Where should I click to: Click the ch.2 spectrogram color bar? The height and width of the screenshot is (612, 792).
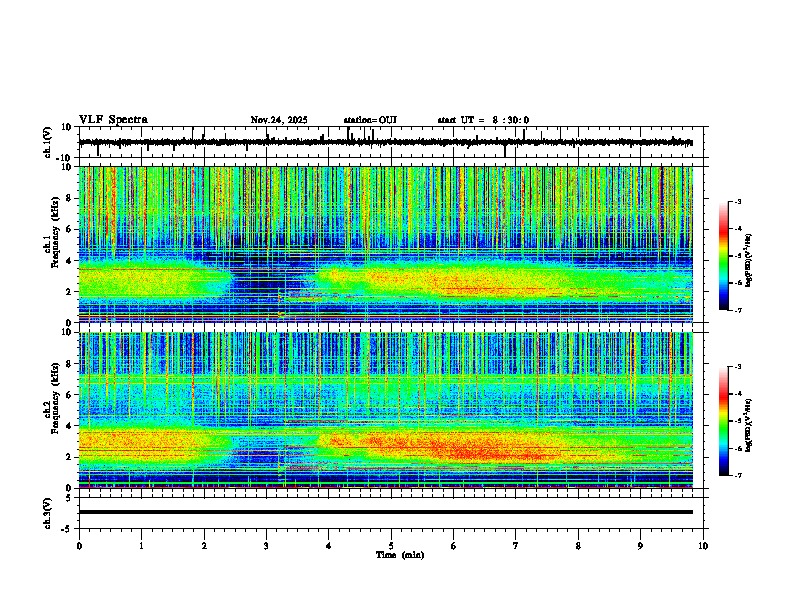(x=724, y=421)
